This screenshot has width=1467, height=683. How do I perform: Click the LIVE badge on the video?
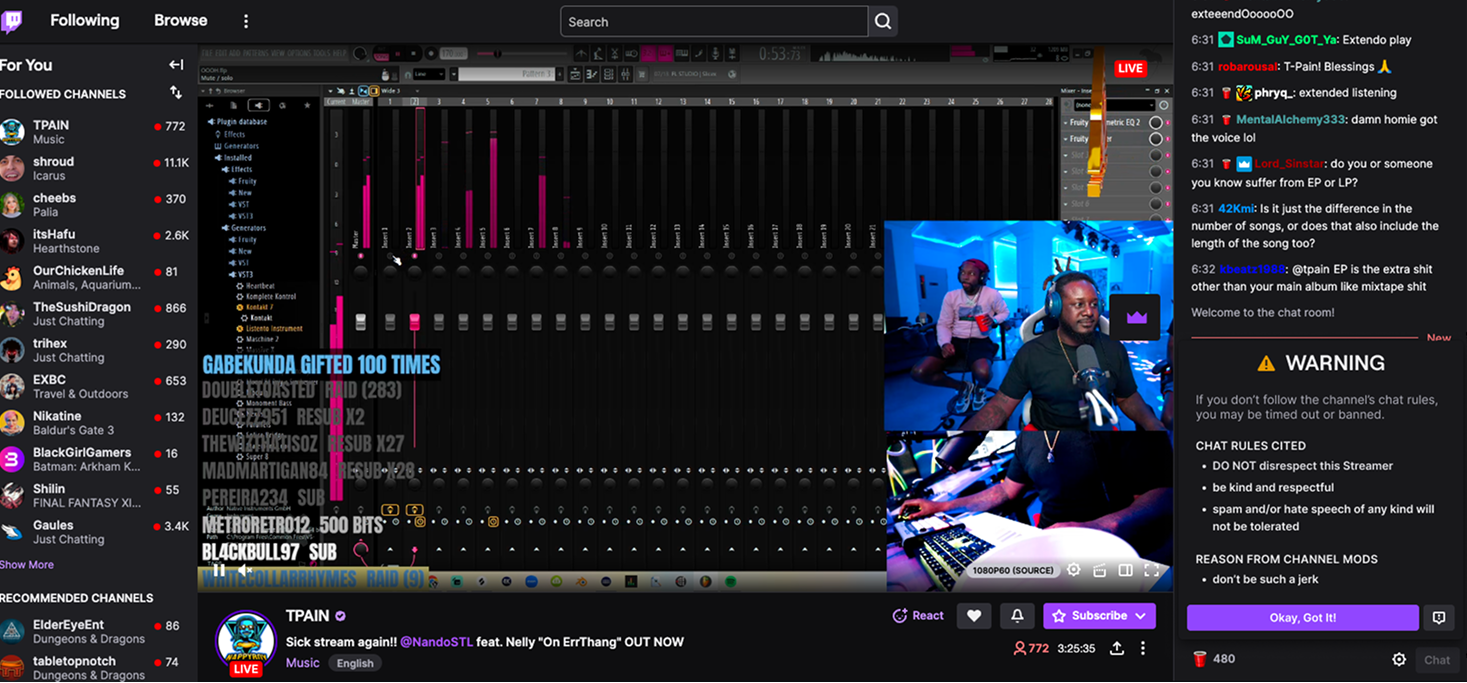click(x=1131, y=68)
